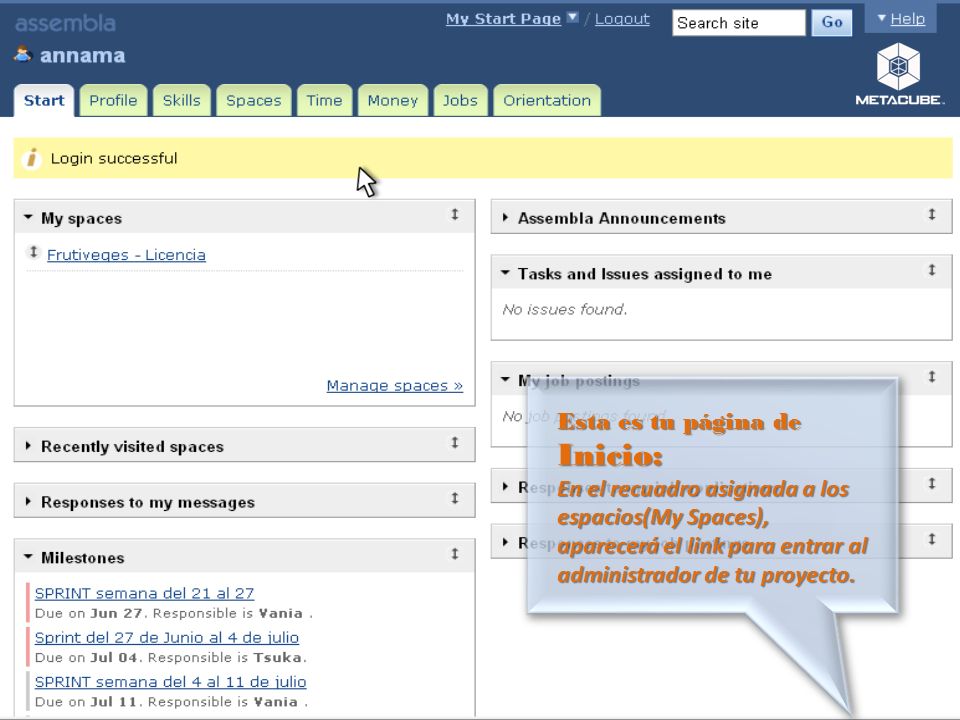
Task: Click 'Due on Jul 04. Responsible is Tsuka' text
Action: point(171,658)
